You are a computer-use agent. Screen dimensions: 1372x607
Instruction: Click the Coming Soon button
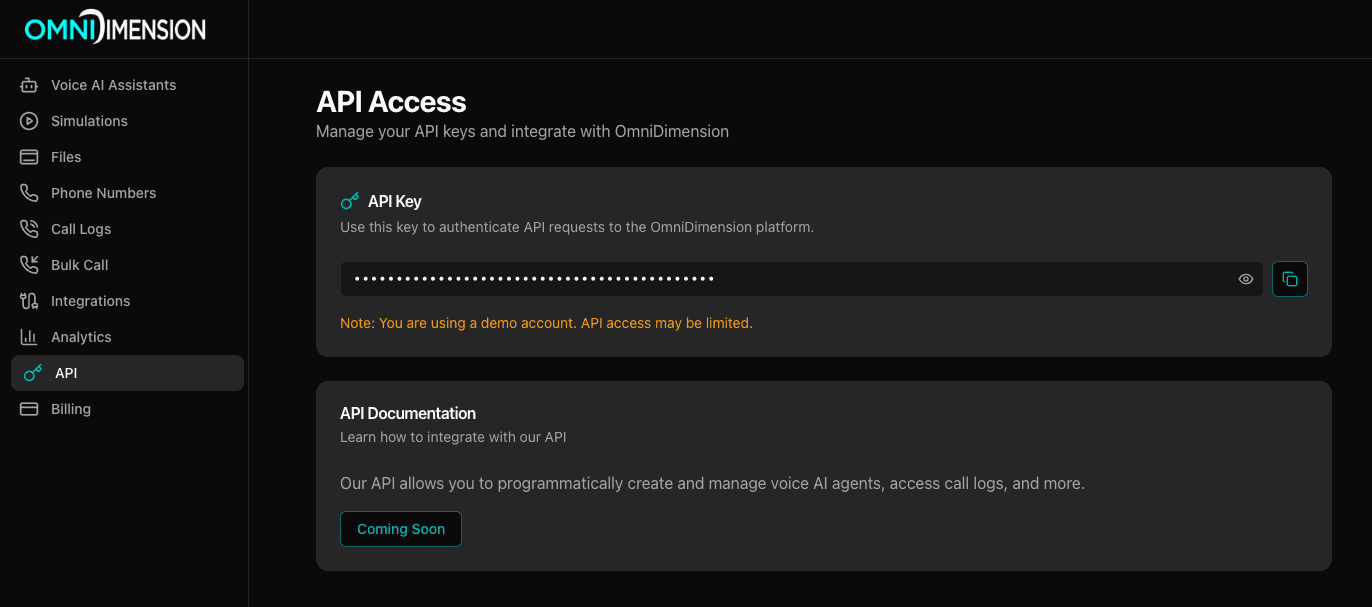point(400,529)
